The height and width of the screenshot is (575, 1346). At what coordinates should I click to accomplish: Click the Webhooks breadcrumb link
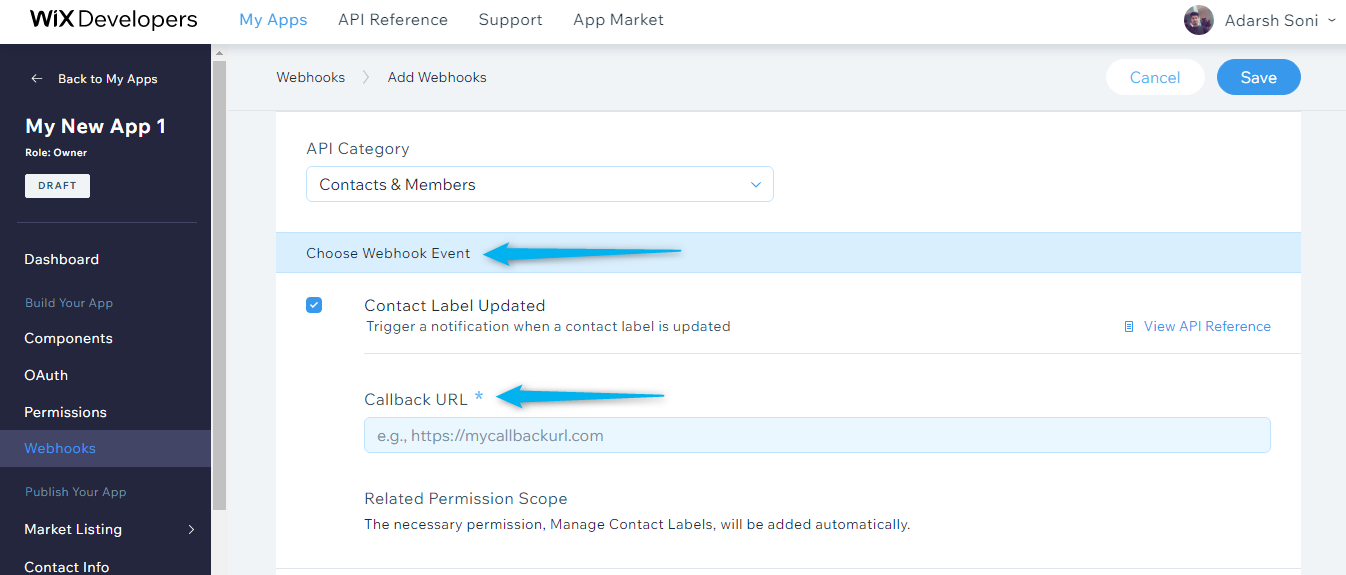[x=311, y=77]
